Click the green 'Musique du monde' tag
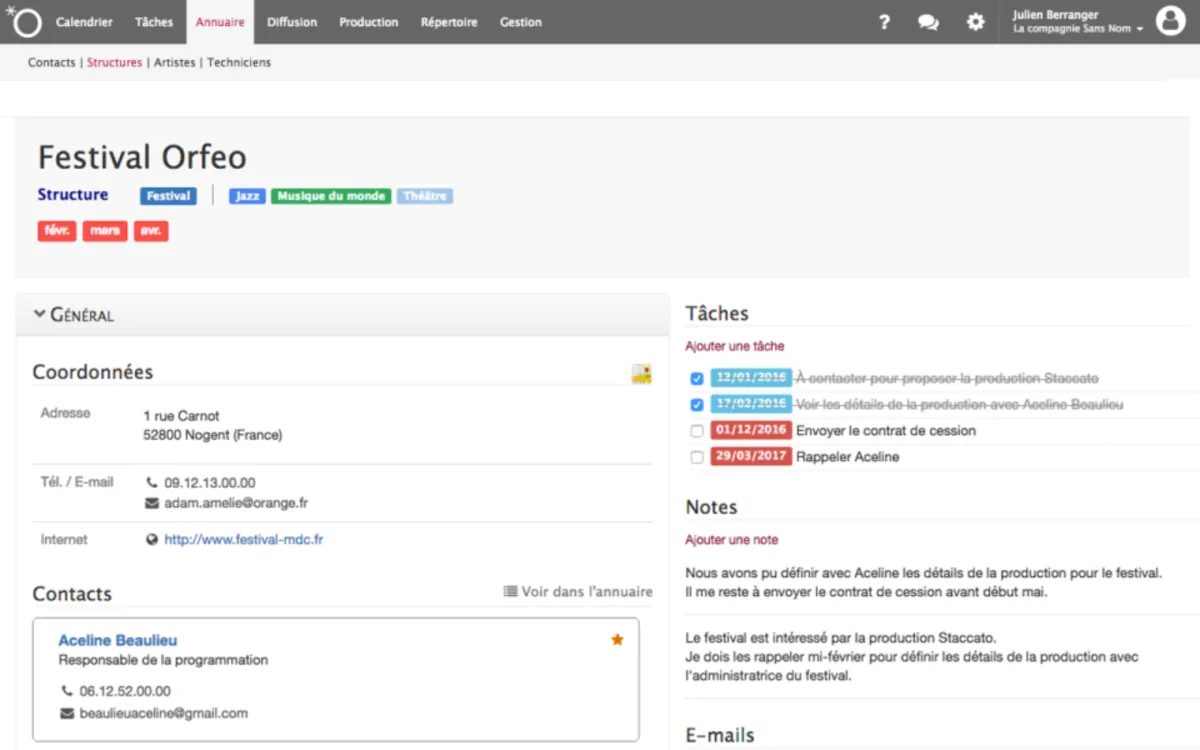The image size is (1200, 750). click(331, 196)
